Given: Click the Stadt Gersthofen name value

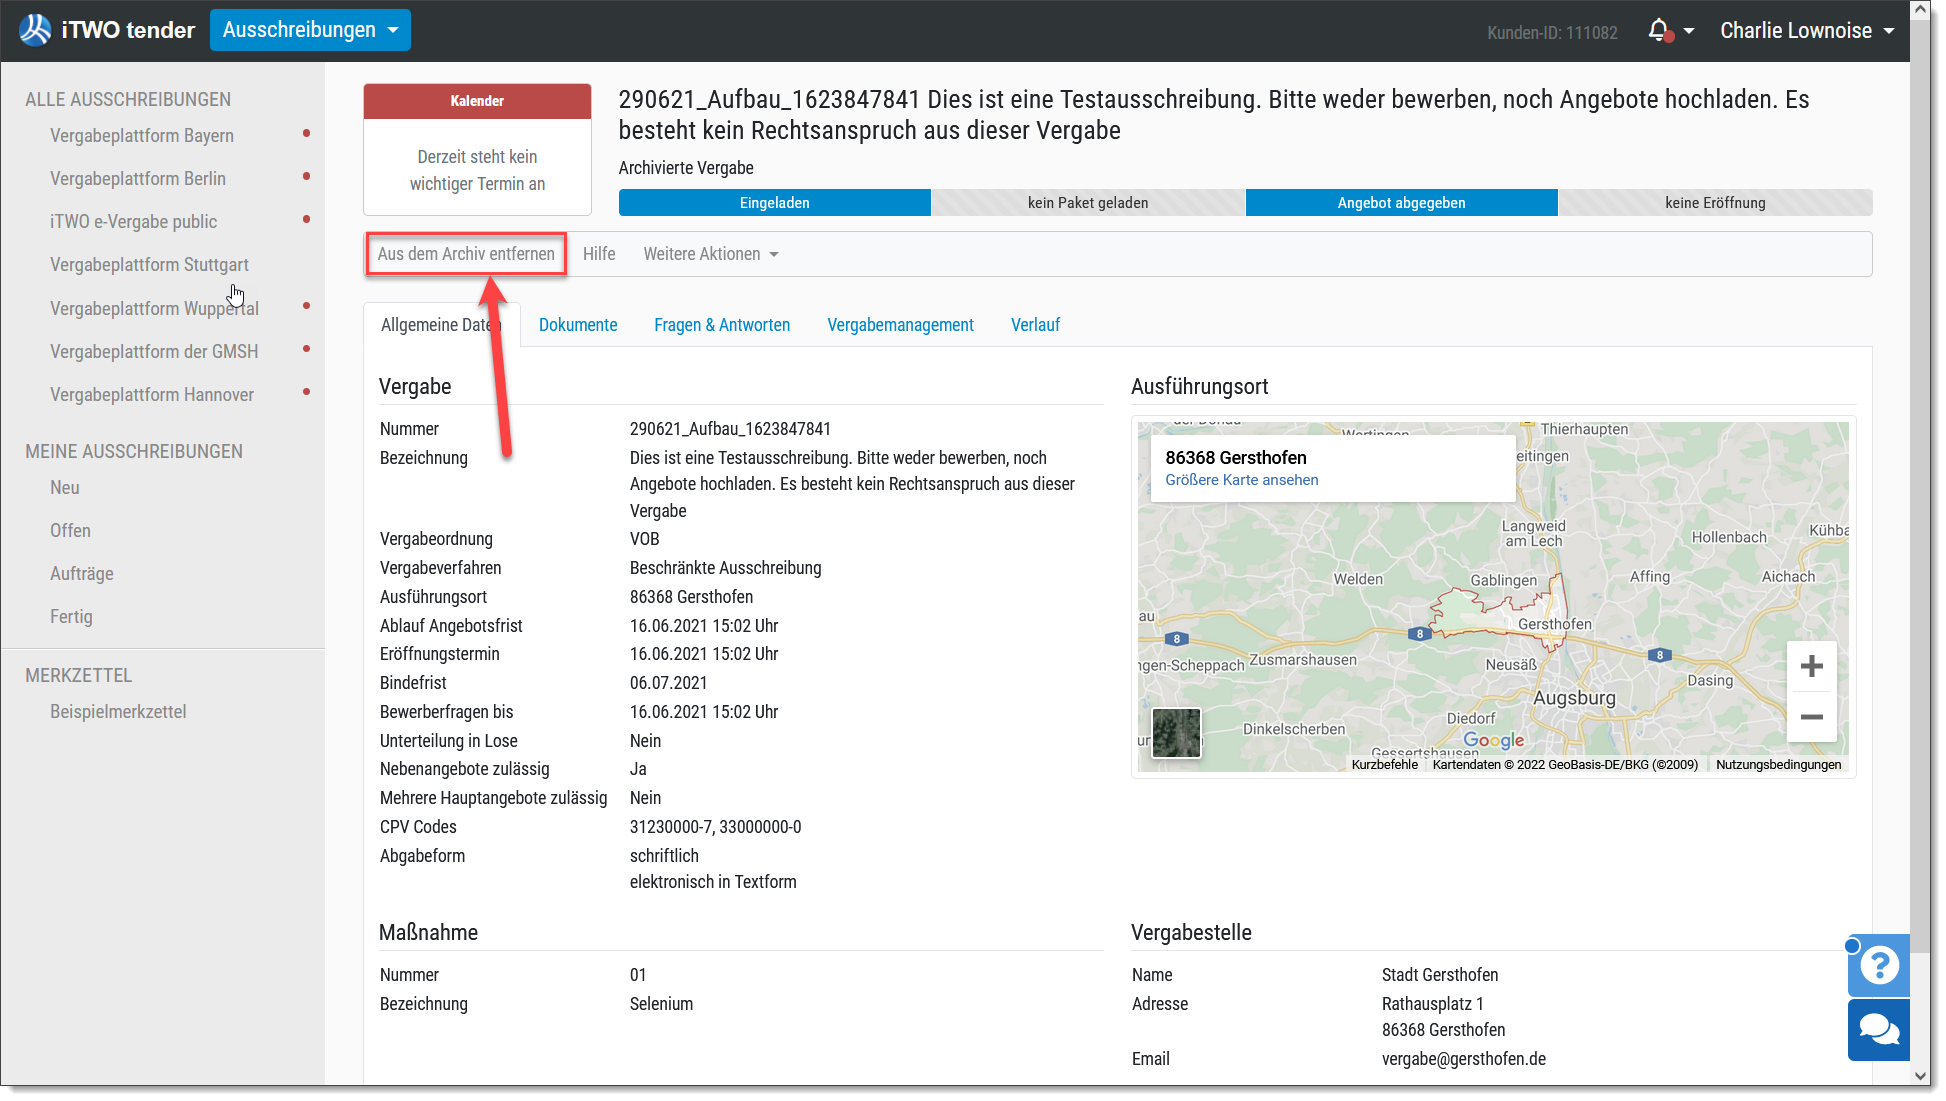Looking at the screenshot, I should 1440,974.
